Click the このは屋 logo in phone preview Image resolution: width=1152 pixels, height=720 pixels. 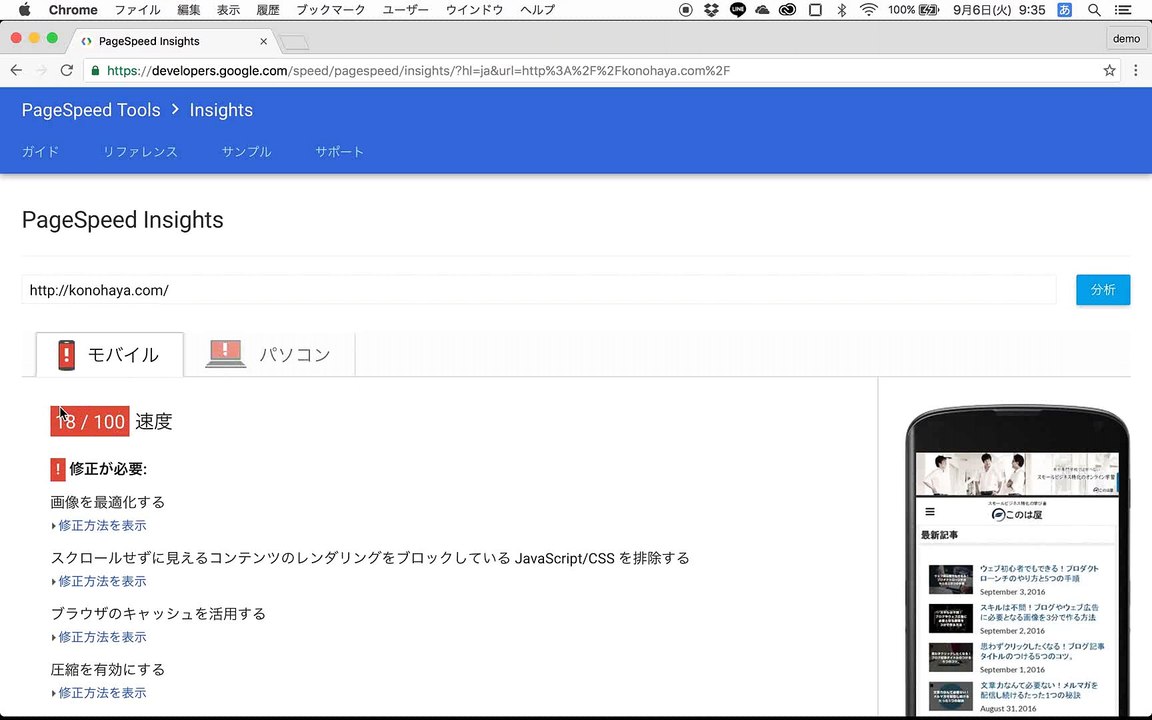tap(1018, 514)
